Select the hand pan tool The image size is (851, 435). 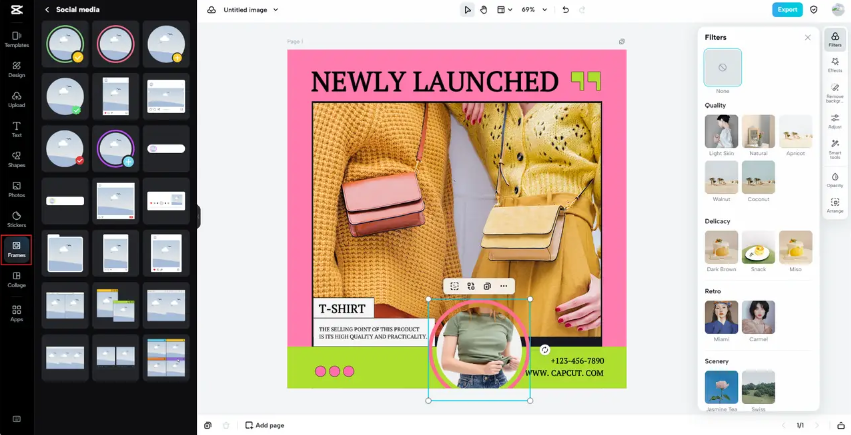(483, 10)
